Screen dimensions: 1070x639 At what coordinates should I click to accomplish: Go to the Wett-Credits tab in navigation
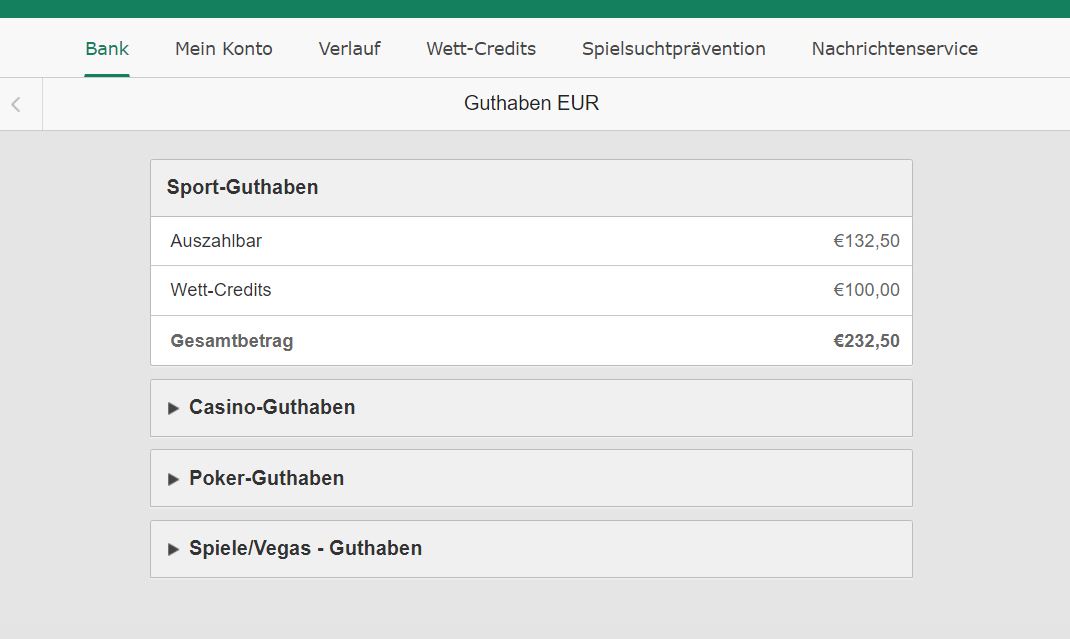point(481,48)
